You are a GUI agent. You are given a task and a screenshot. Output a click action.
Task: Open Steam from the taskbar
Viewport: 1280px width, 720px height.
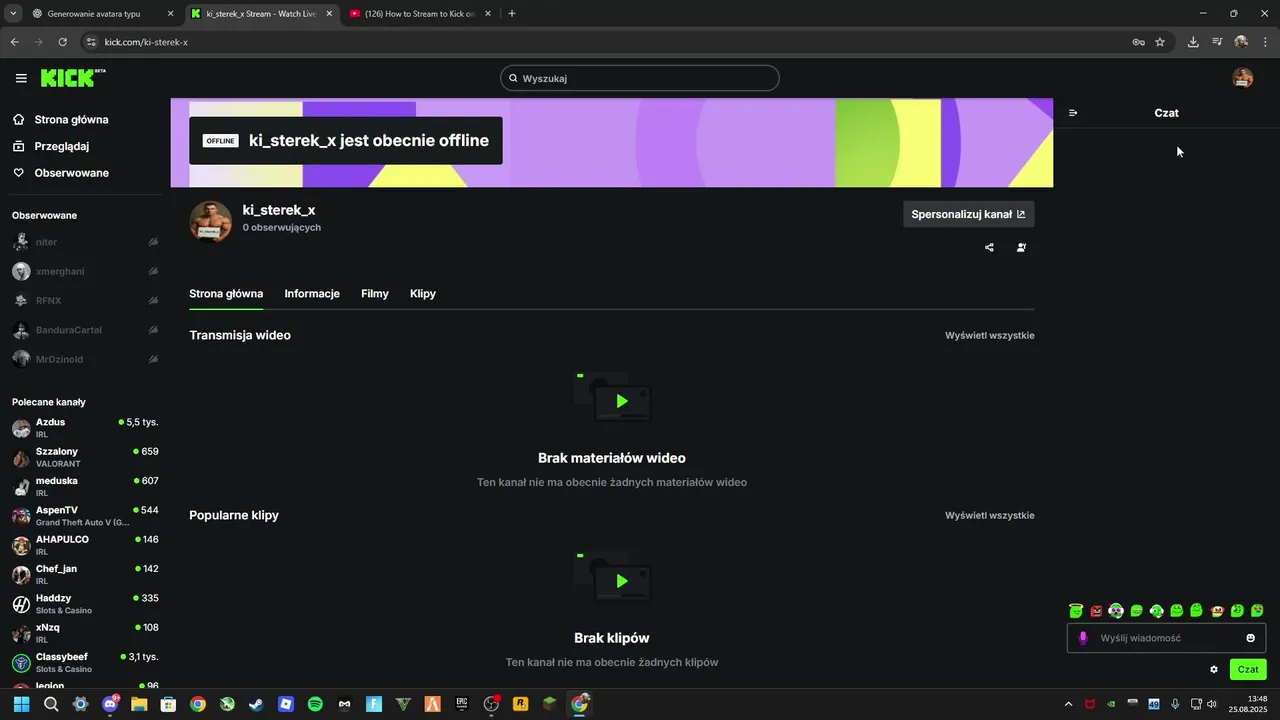[257, 704]
